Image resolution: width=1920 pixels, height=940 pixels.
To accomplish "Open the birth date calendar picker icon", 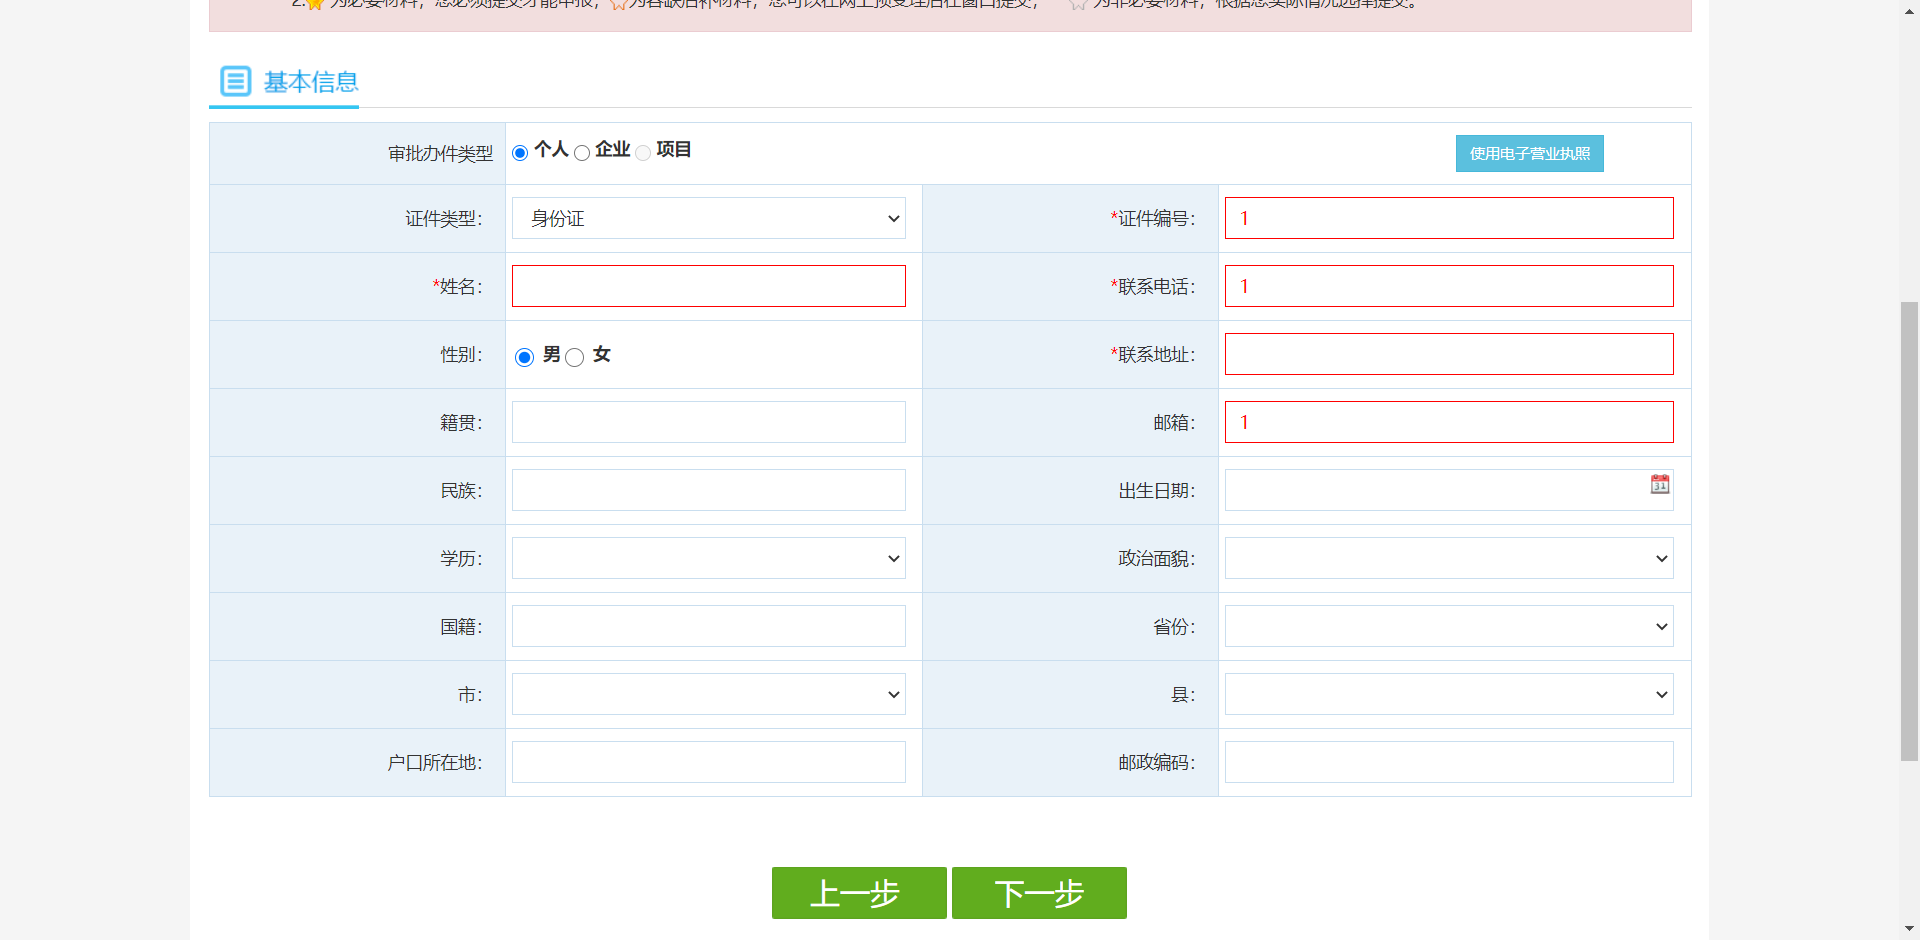I will tap(1659, 484).
